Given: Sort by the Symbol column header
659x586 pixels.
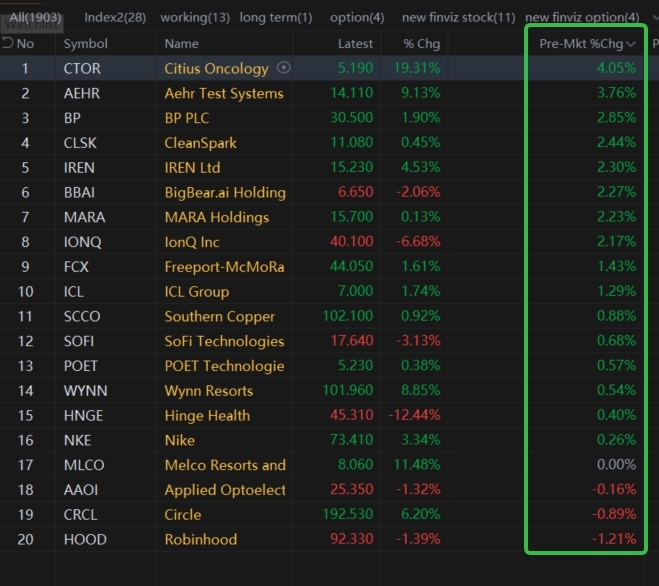Looking at the screenshot, I should point(85,44).
